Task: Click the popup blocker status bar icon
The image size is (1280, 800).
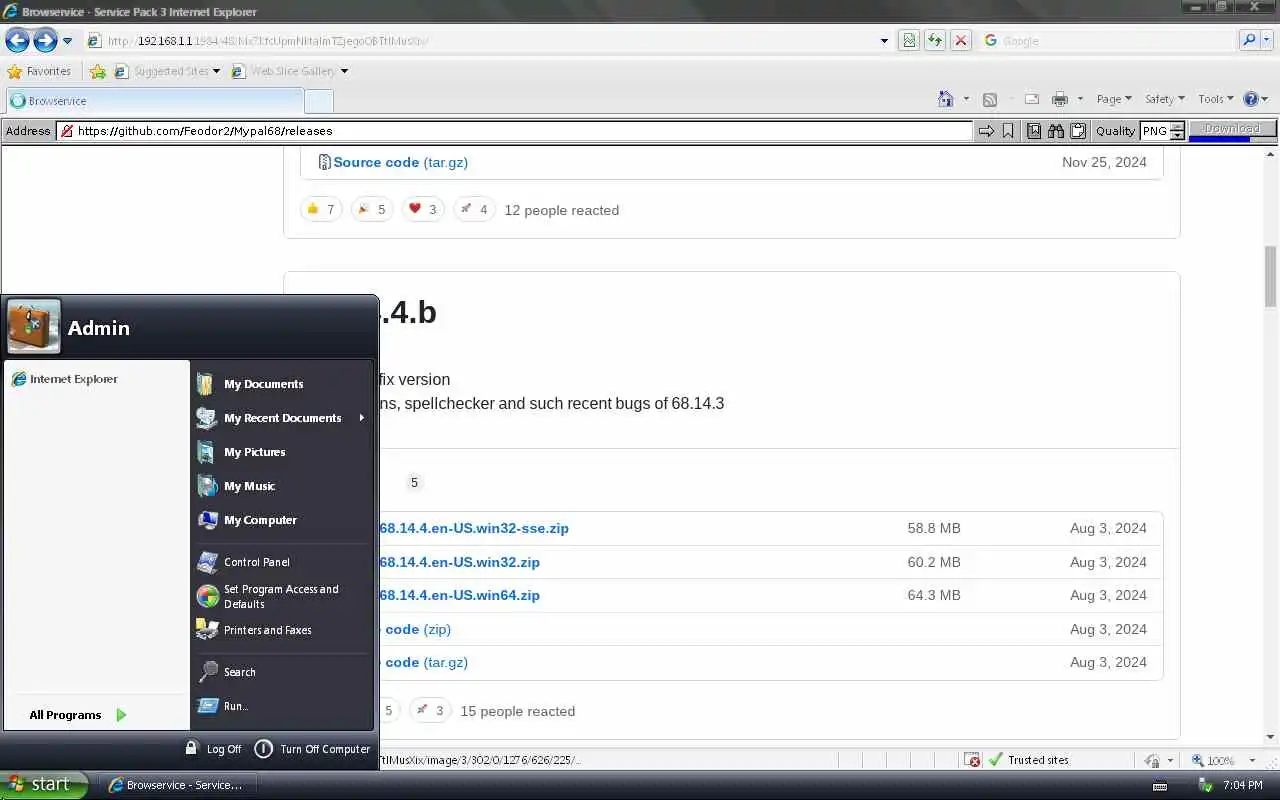Action: click(972, 760)
